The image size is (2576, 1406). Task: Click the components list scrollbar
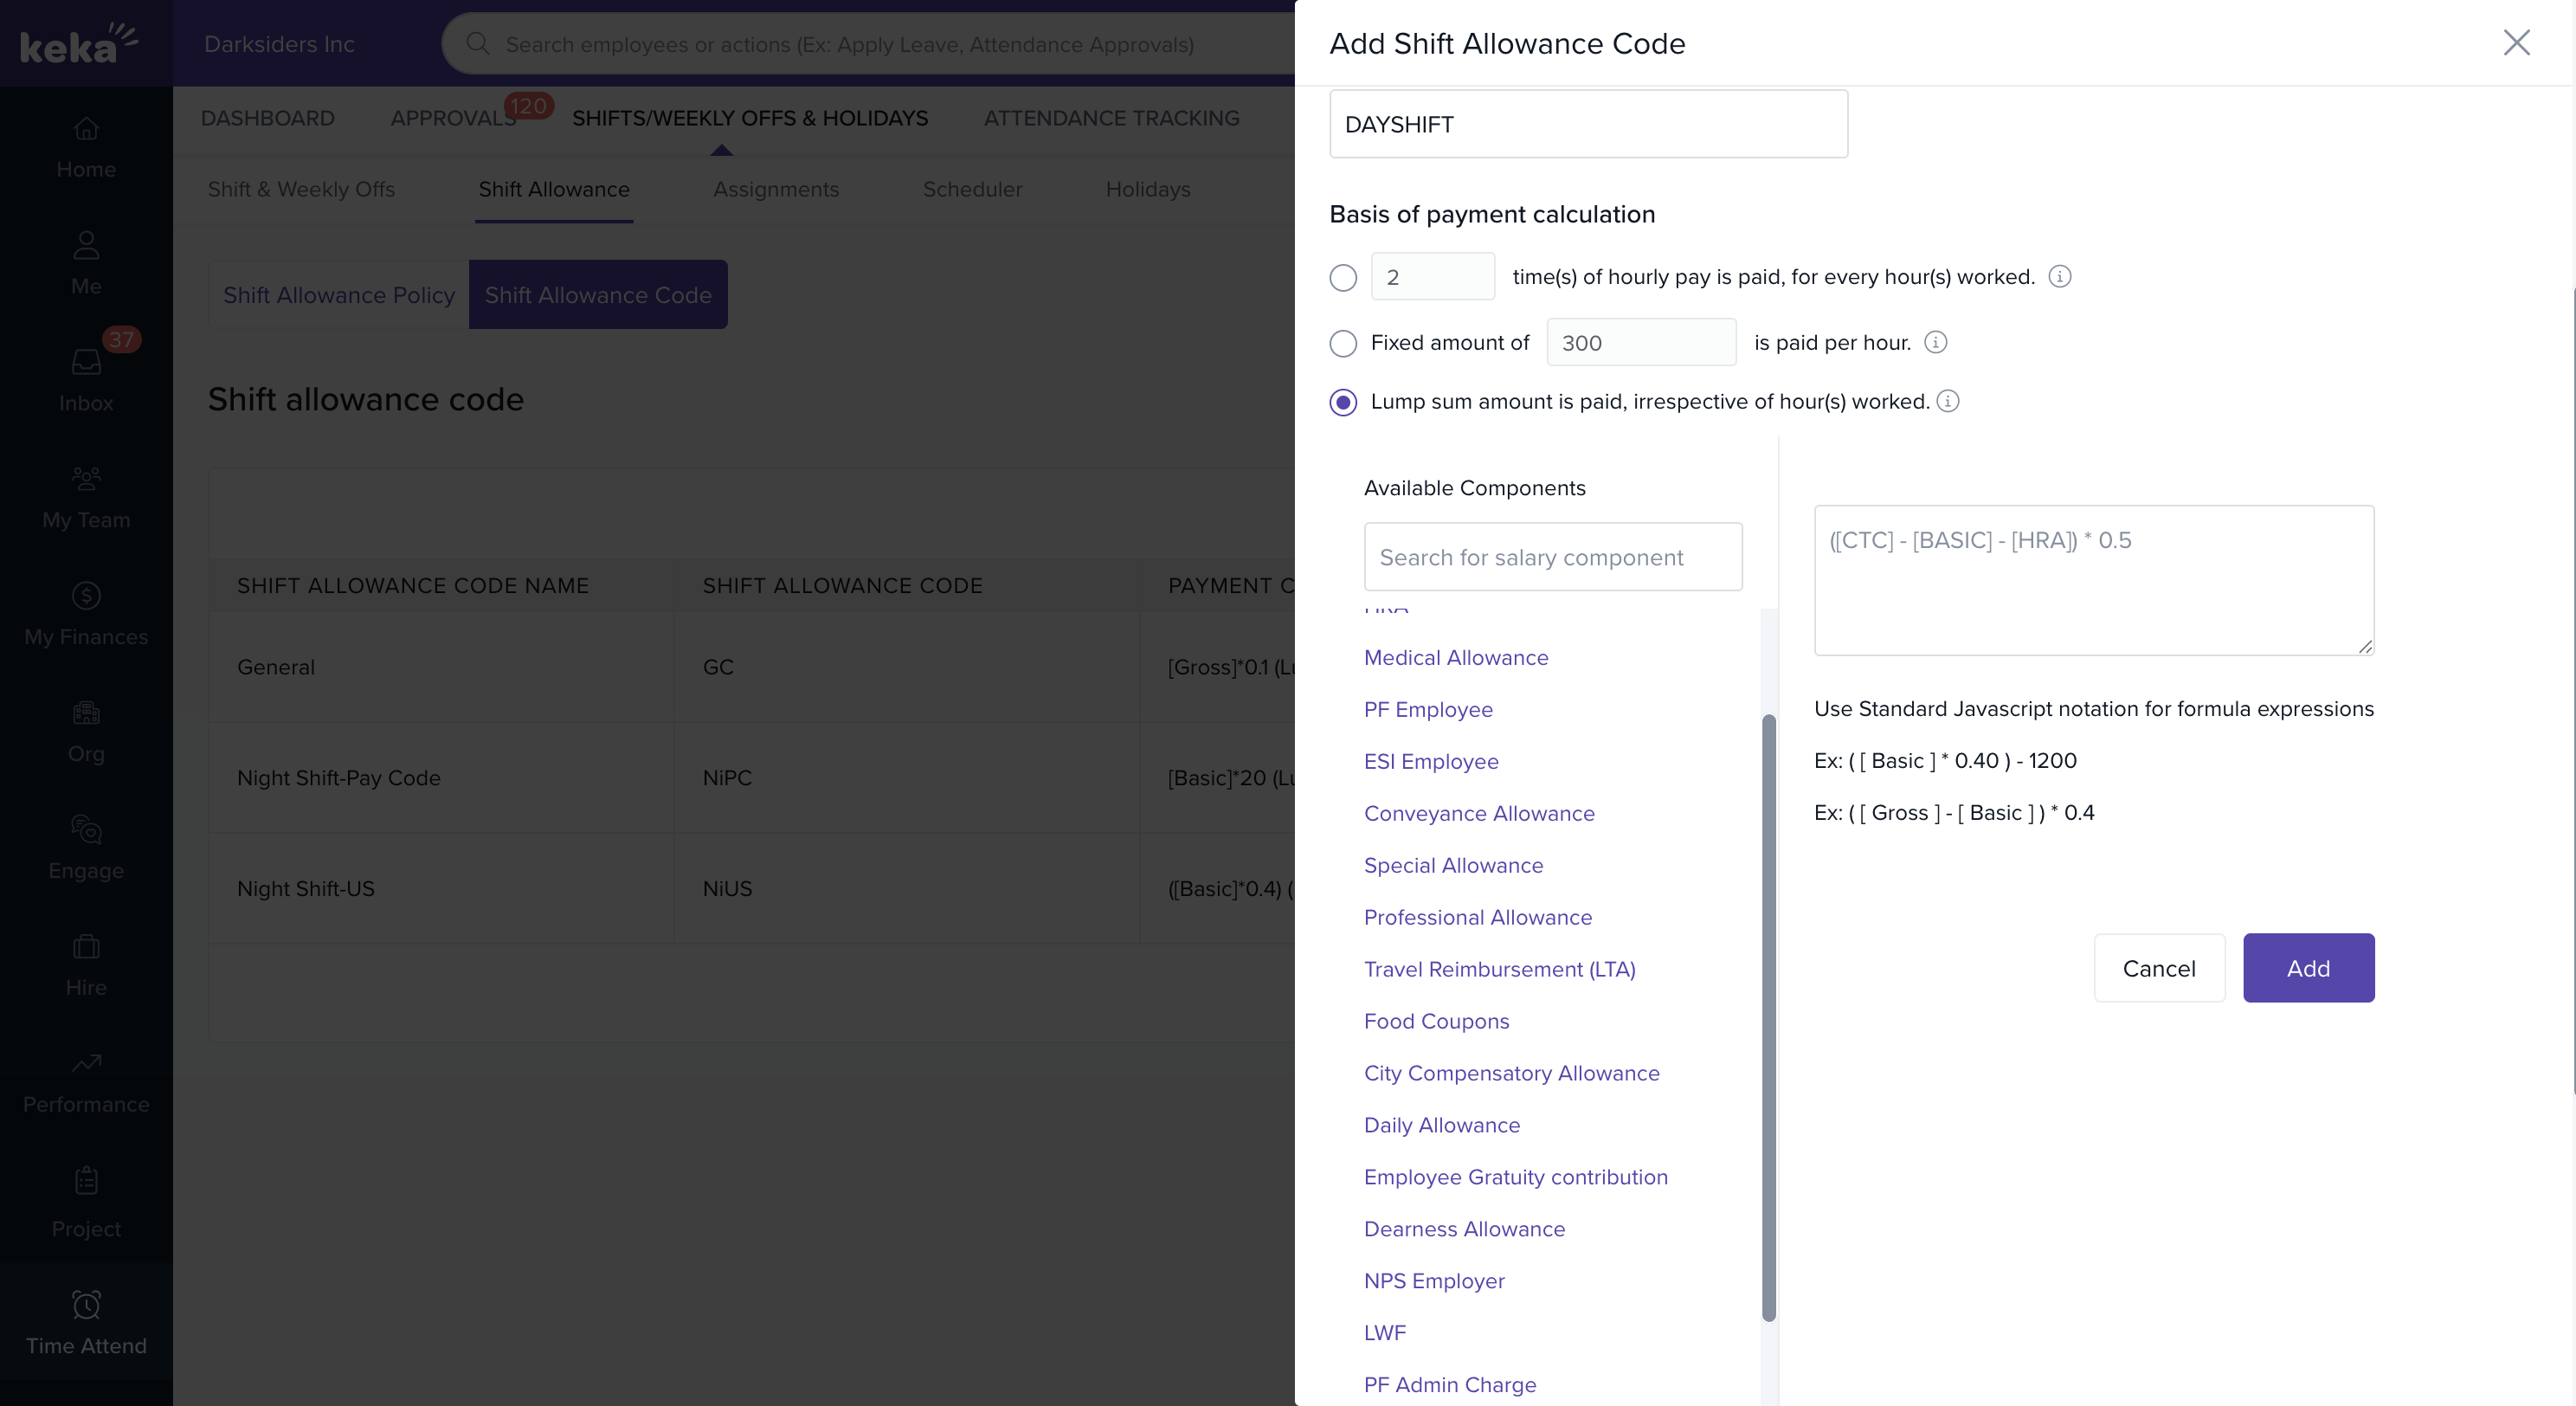pos(1768,1016)
